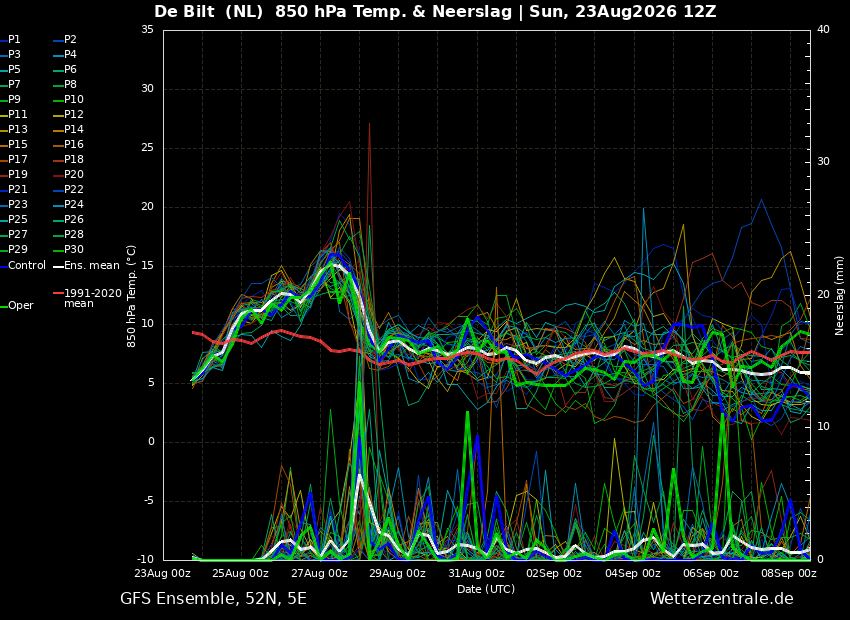Click the P21 legend entry
Screen dimensions: 850x620
pyautogui.click(x=14, y=190)
